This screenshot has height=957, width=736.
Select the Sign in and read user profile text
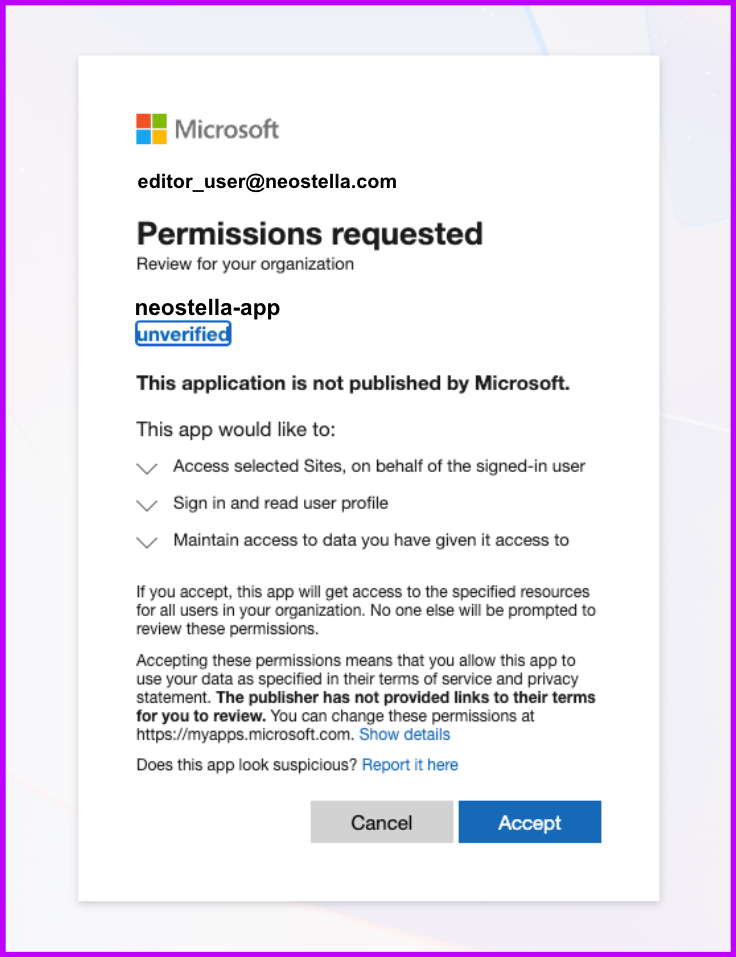pyautogui.click(x=281, y=503)
